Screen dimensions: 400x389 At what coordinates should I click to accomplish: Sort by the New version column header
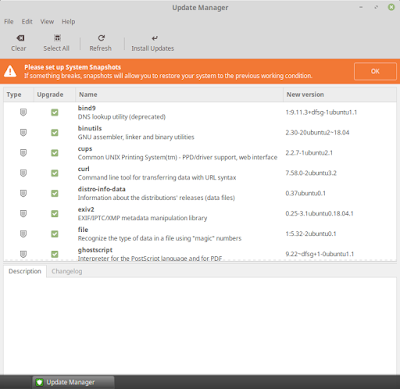[x=340, y=95]
